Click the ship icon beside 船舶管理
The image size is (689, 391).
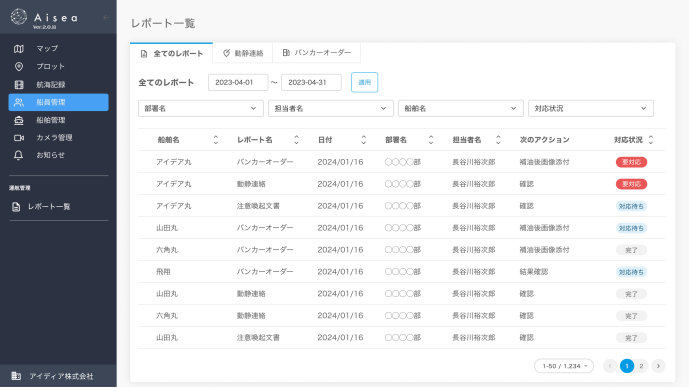tap(18, 120)
